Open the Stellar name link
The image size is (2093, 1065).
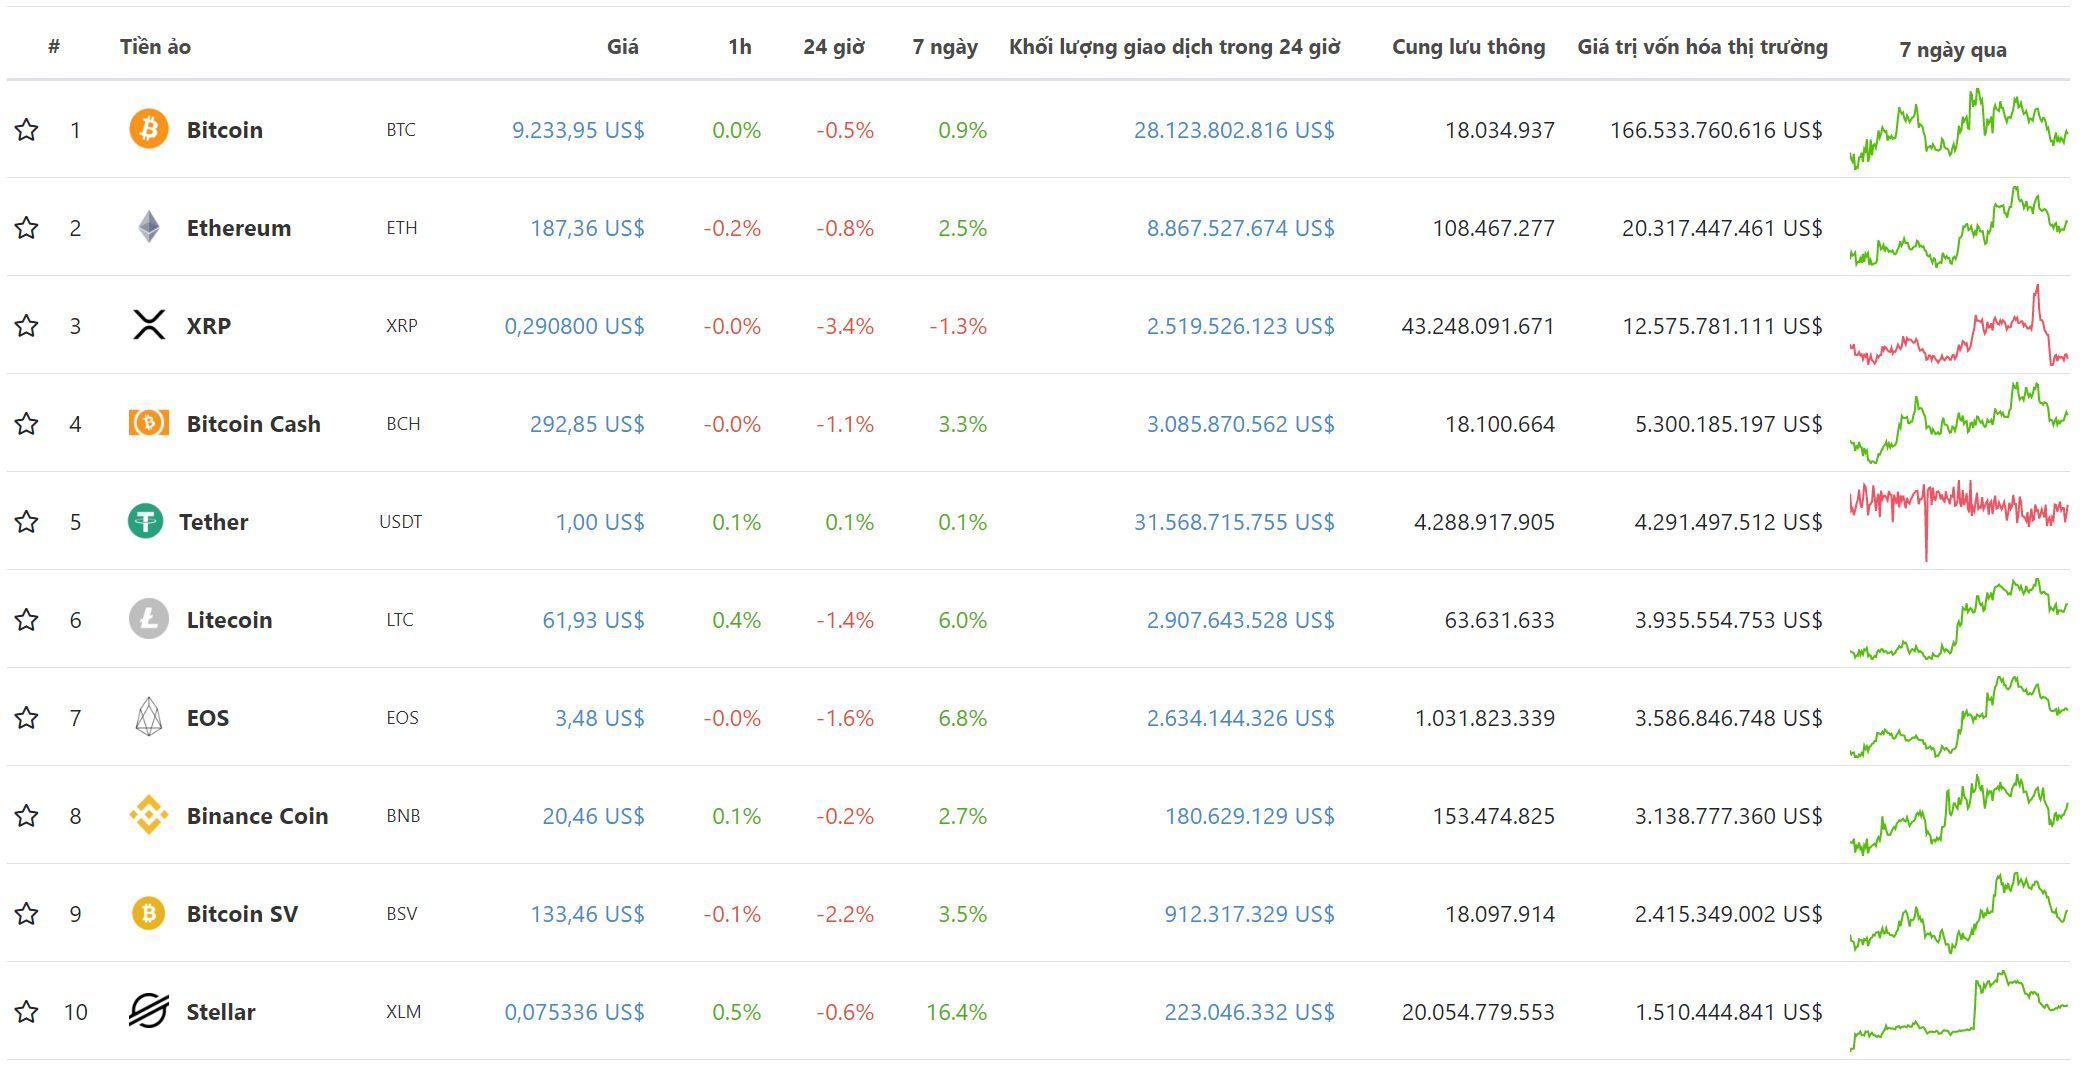(221, 1011)
